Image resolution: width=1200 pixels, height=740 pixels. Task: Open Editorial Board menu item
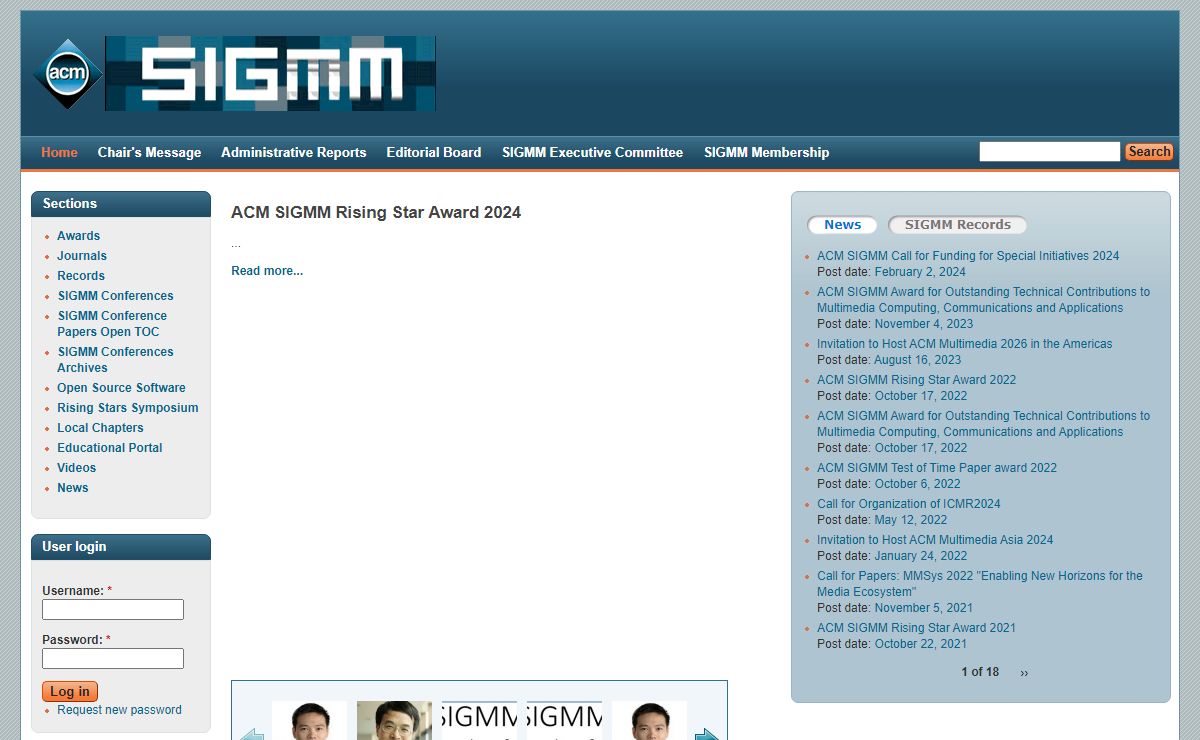[434, 152]
